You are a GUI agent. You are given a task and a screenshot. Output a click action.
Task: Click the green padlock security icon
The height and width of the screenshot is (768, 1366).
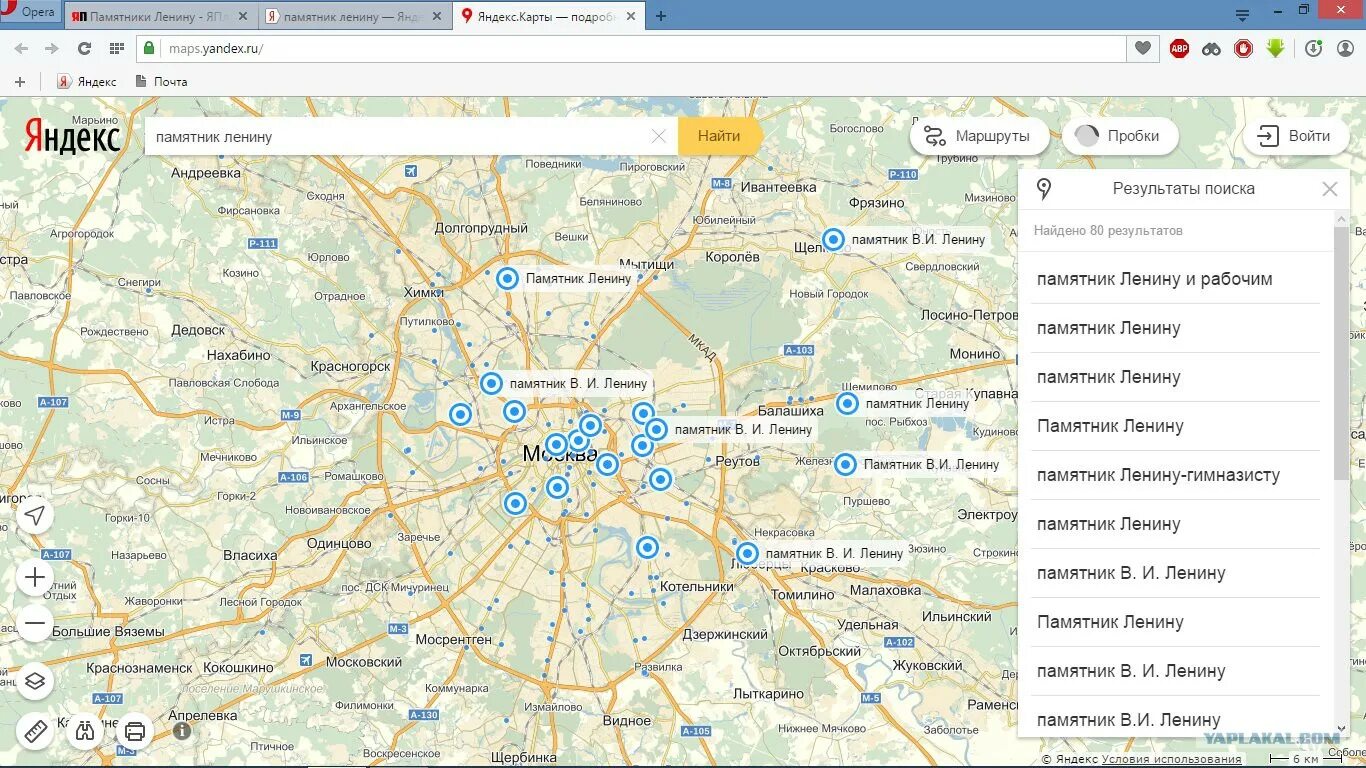click(x=149, y=48)
